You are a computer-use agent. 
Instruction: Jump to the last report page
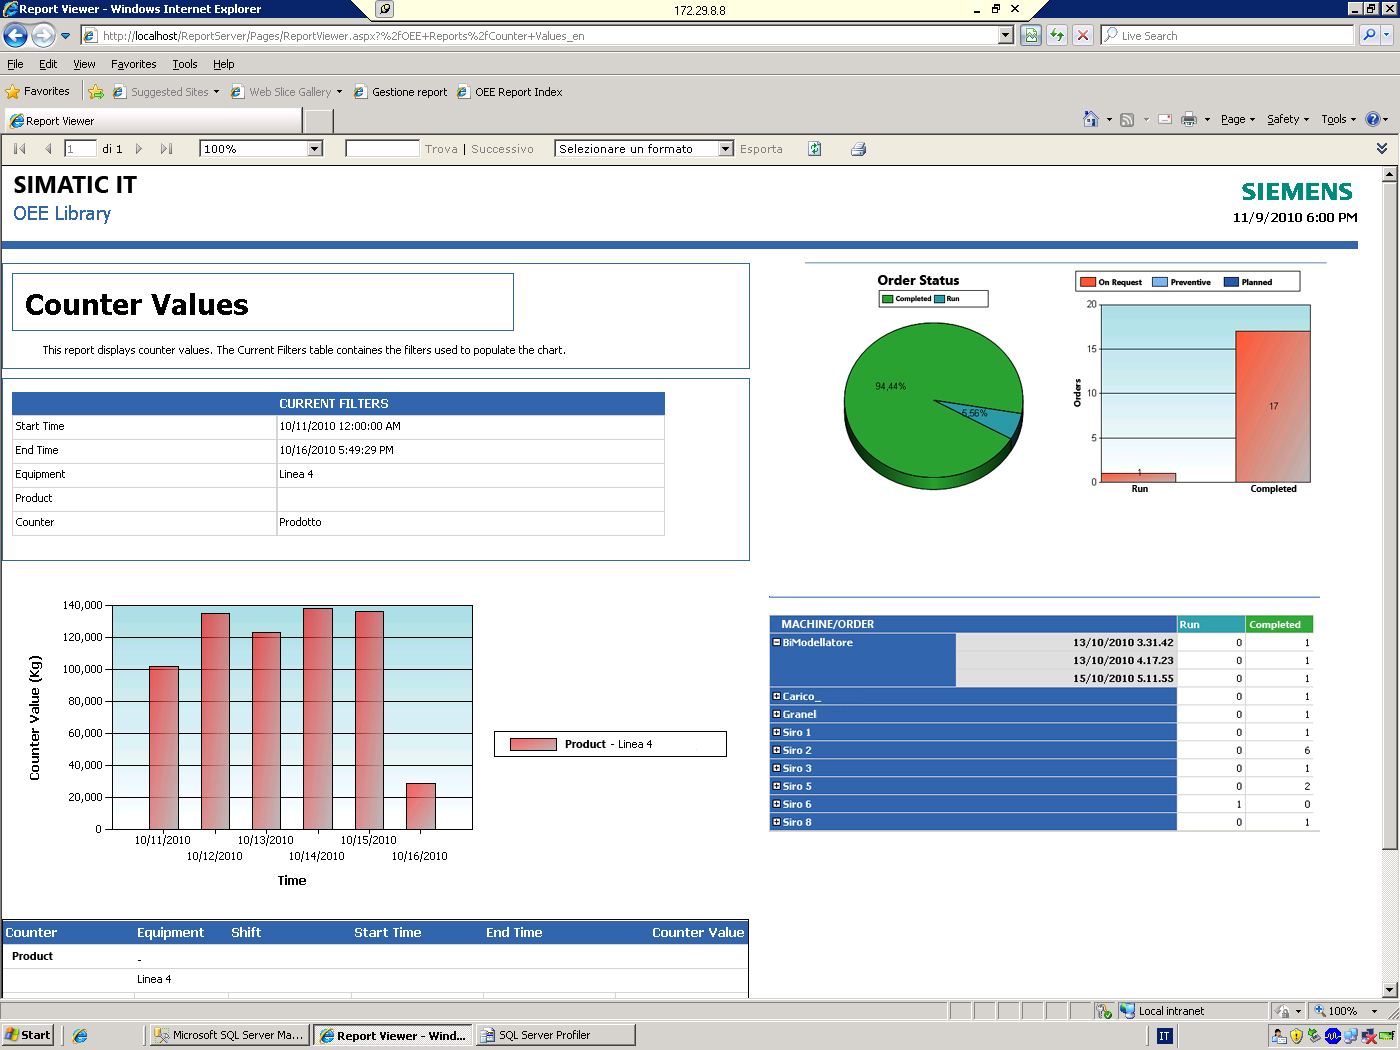tap(166, 148)
